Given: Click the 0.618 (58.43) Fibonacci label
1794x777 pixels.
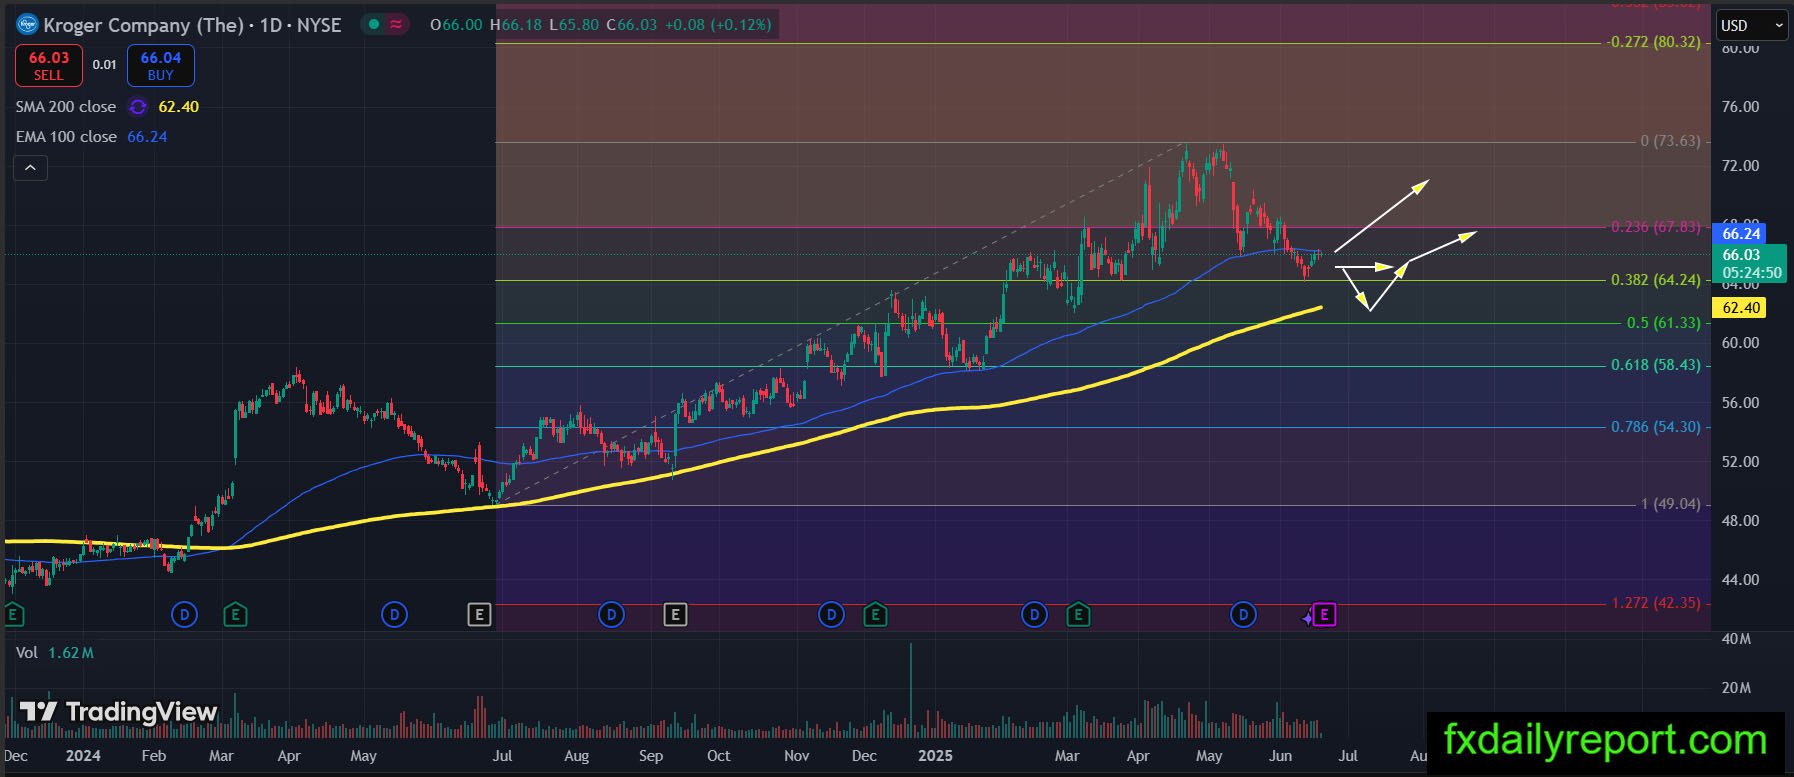Looking at the screenshot, I should pyautogui.click(x=1656, y=365).
